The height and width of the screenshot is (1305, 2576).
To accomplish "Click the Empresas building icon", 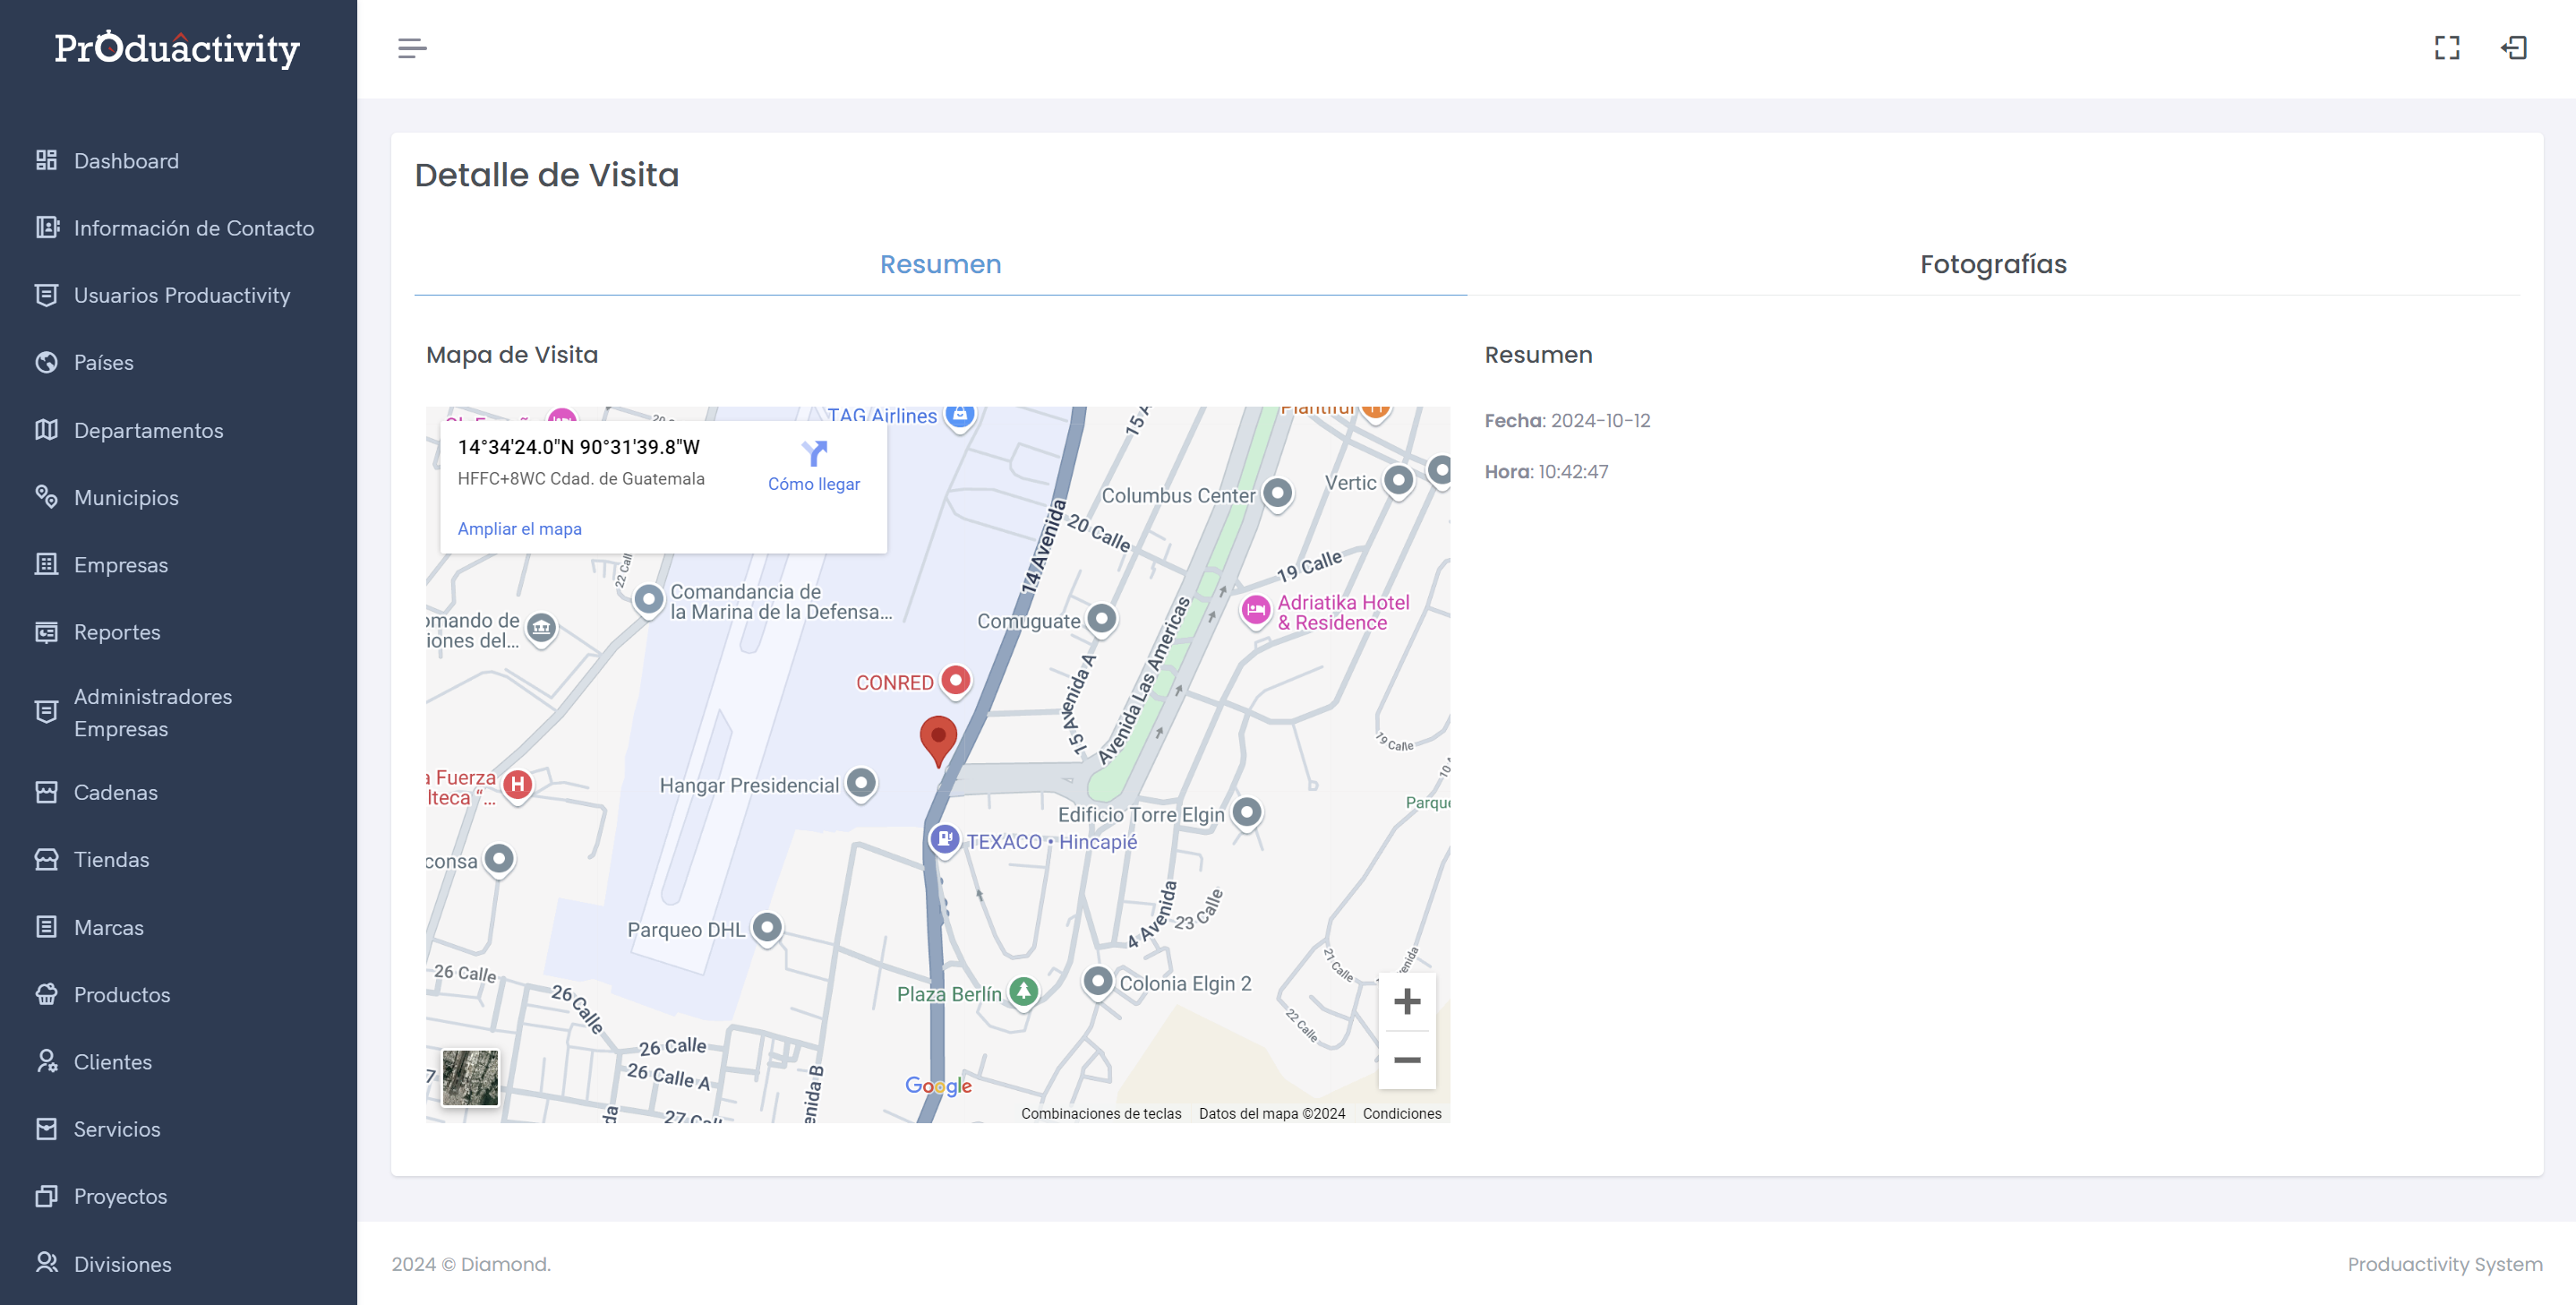I will coord(46,564).
